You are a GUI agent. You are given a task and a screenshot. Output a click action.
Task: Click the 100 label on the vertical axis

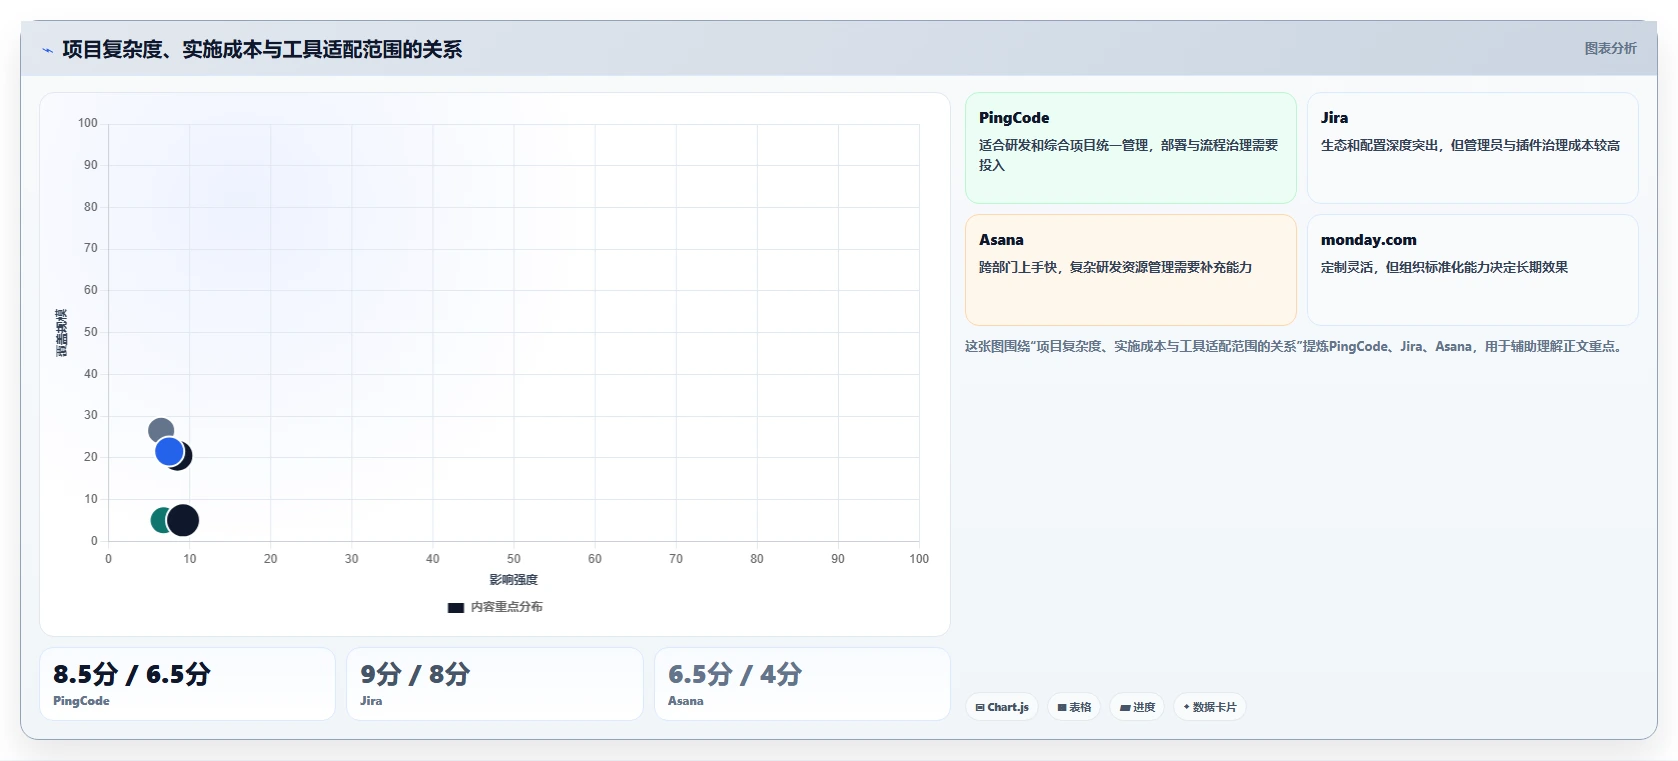(88, 123)
